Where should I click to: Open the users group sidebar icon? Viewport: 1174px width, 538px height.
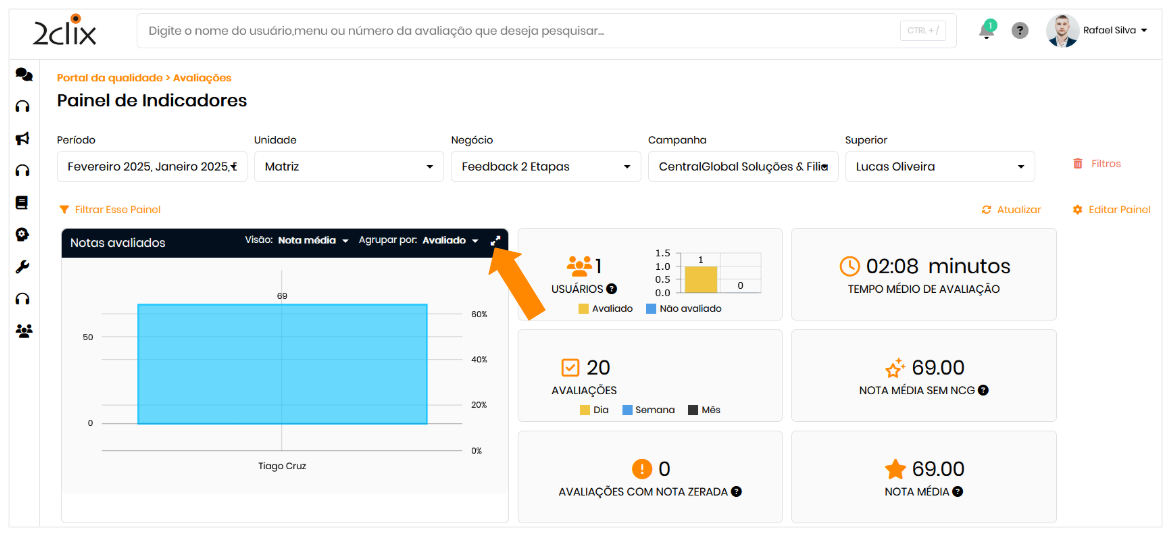point(23,330)
